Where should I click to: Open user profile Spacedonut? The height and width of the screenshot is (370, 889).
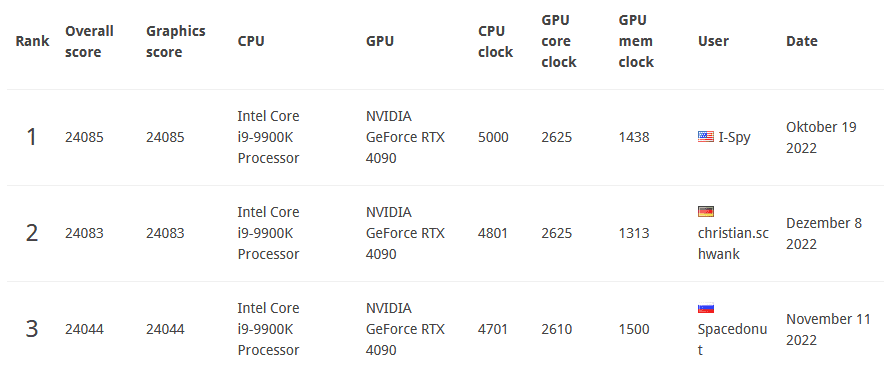point(733,339)
